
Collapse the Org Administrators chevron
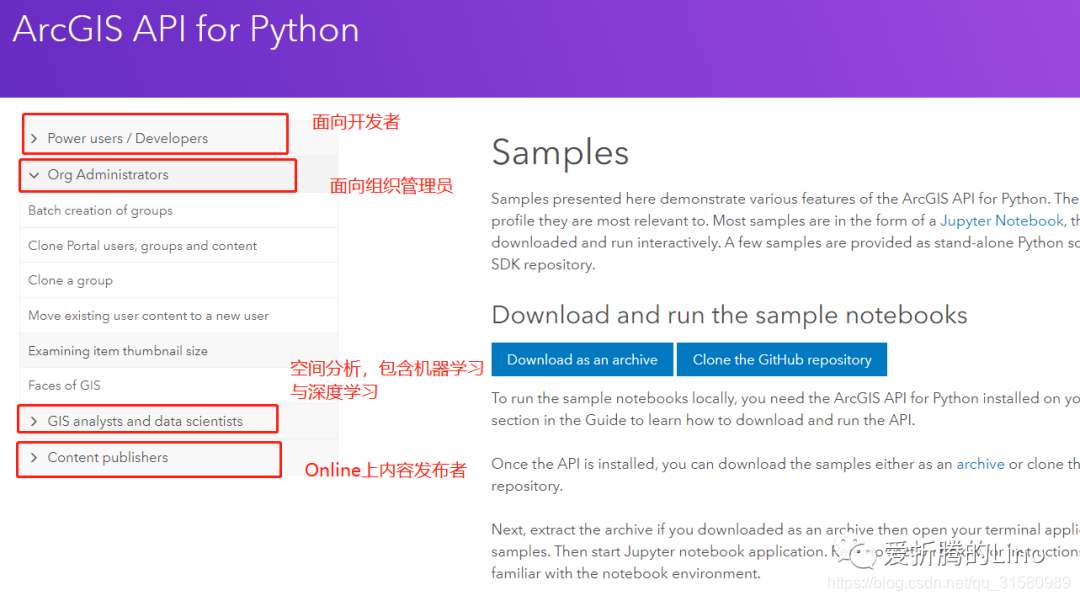coord(34,175)
